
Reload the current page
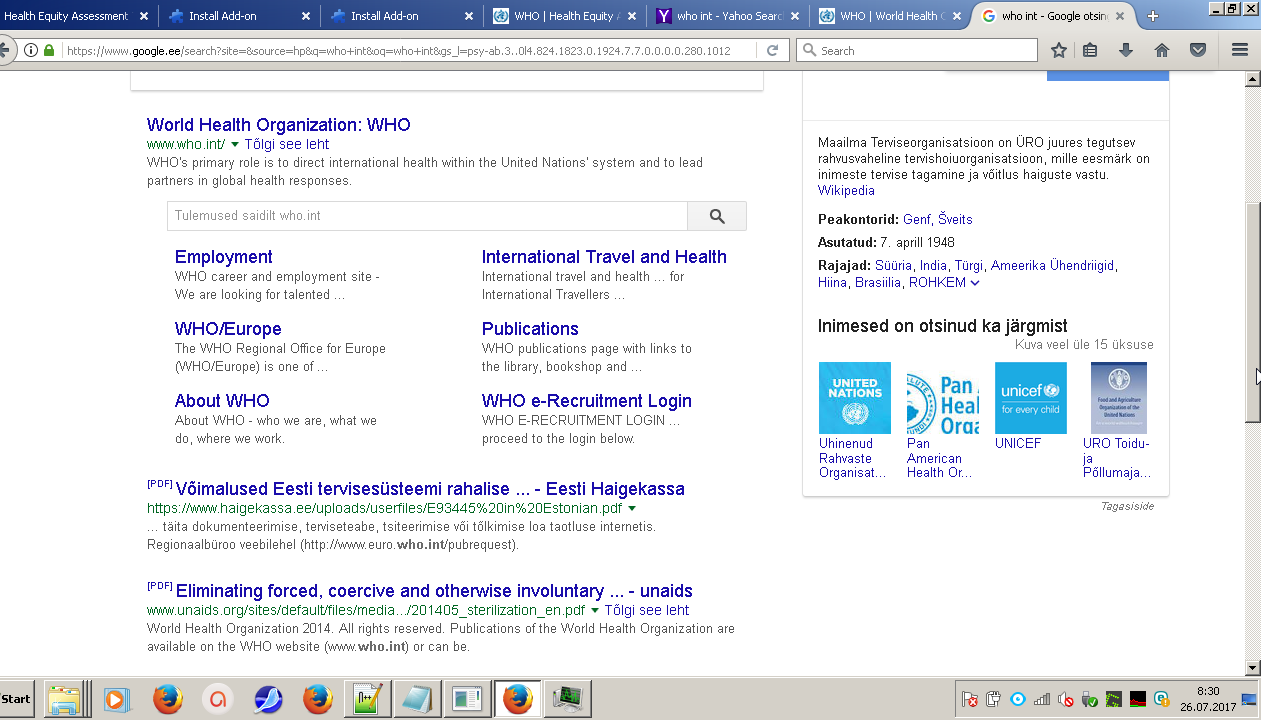click(773, 50)
